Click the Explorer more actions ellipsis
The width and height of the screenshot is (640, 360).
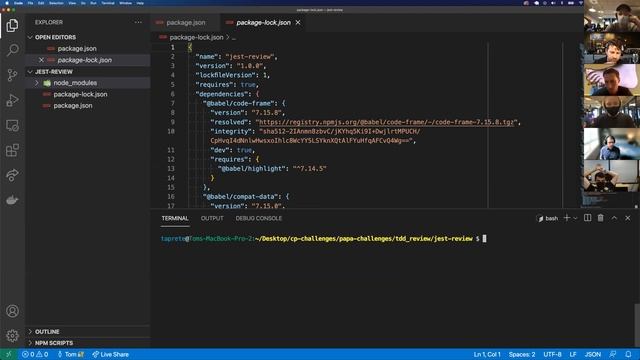click(x=138, y=22)
